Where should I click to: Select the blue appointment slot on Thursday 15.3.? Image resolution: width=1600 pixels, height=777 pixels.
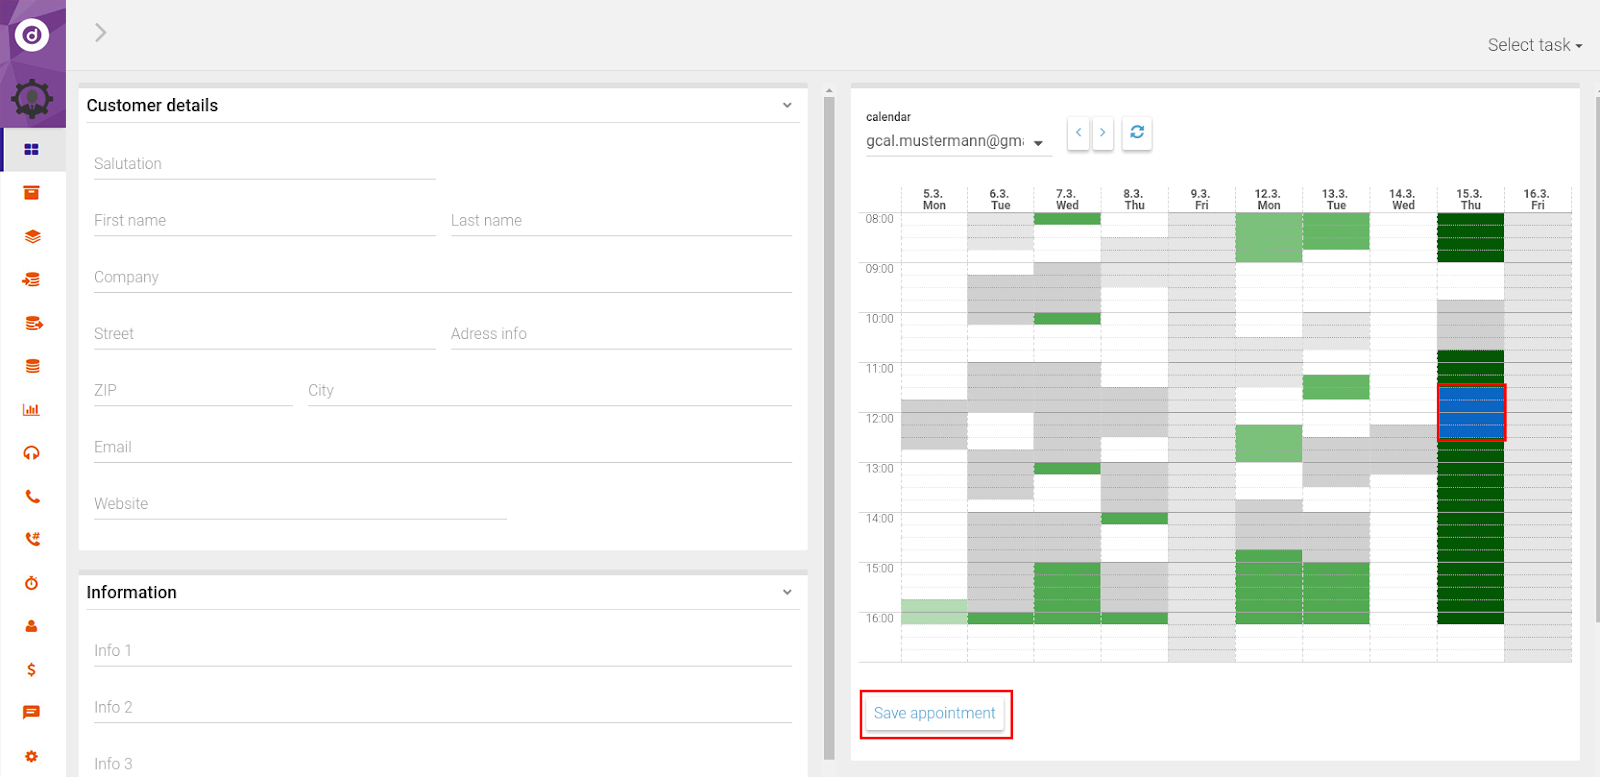[1470, 412]
